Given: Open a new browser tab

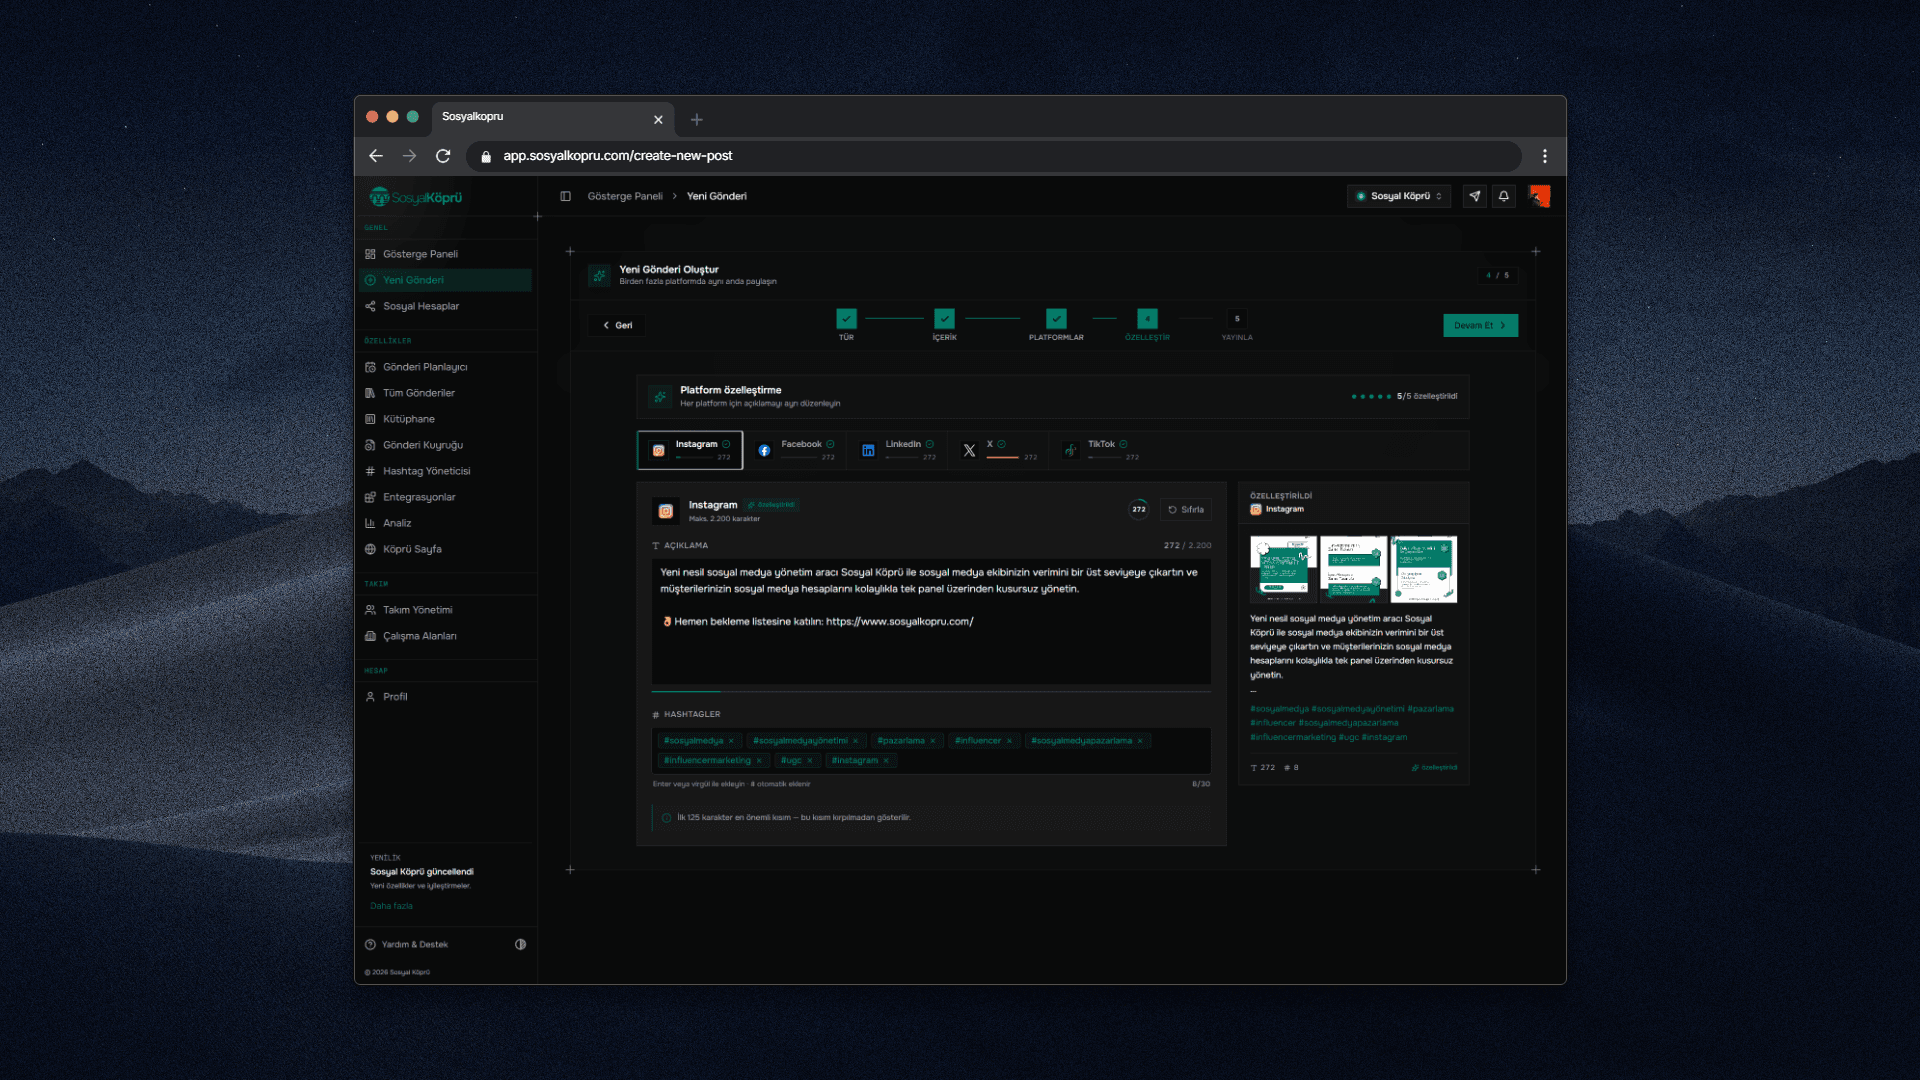Looking at the screenshot, I should click(x=697, y=120).
